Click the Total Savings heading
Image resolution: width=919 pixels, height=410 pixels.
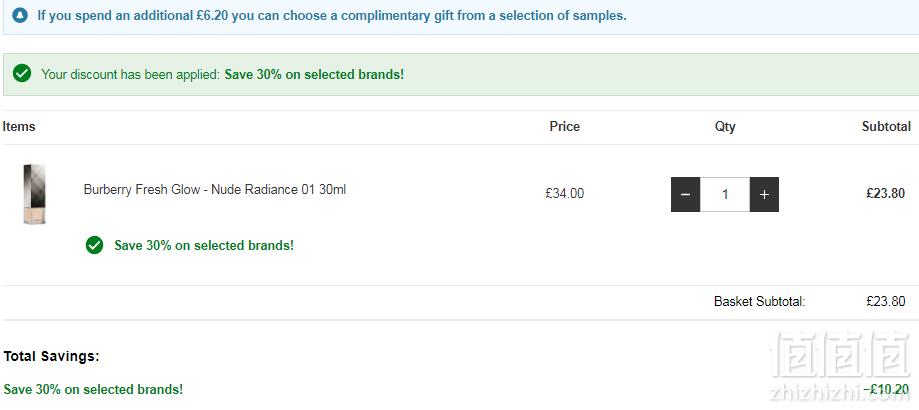(x=52, y=356)
